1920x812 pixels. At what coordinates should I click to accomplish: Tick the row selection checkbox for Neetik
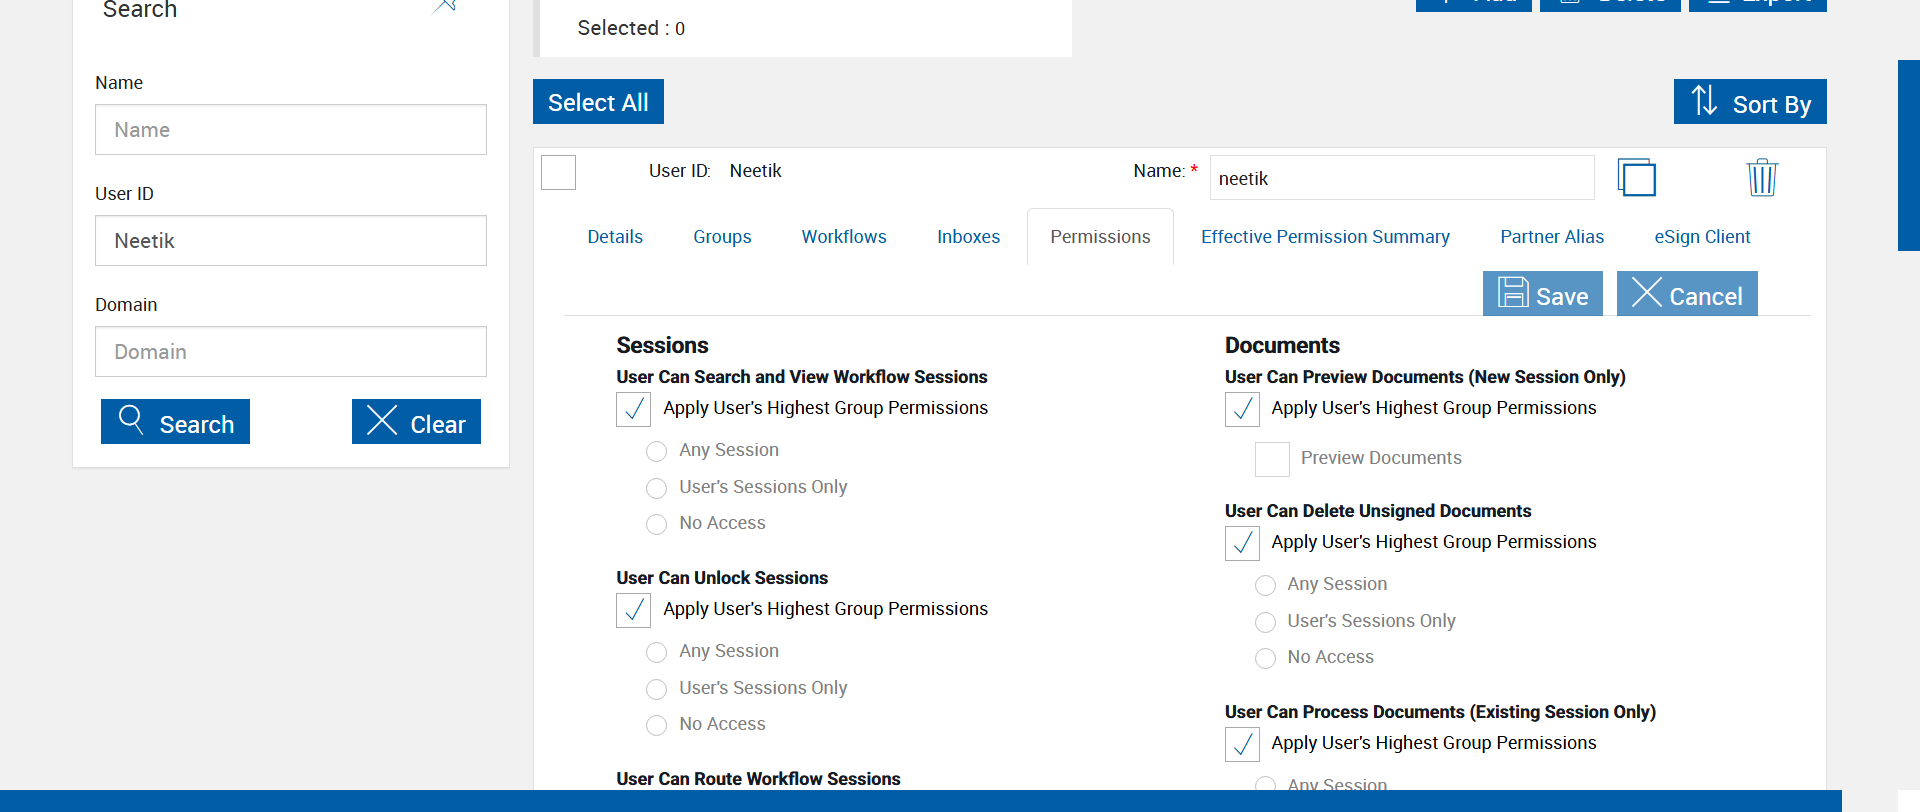[x=558, y=172]
